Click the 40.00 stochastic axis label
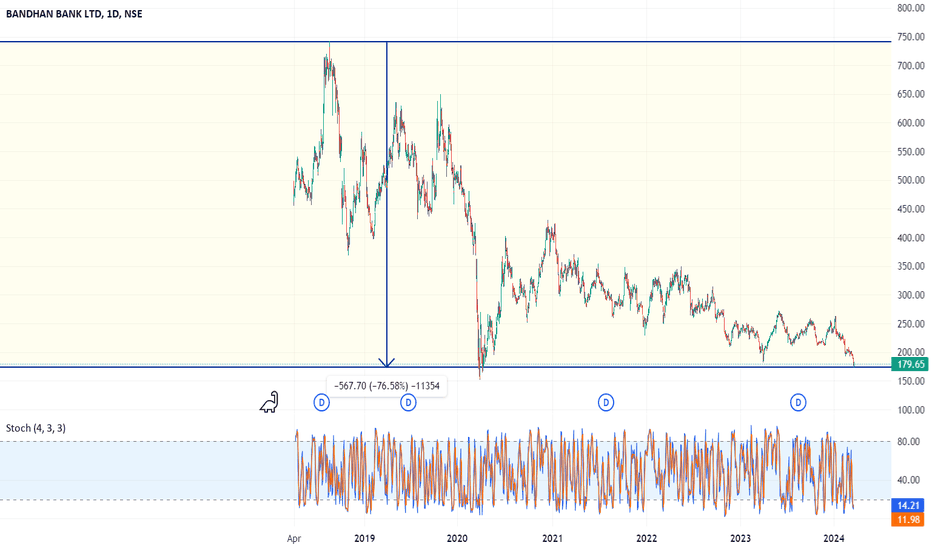 point(908,479)
